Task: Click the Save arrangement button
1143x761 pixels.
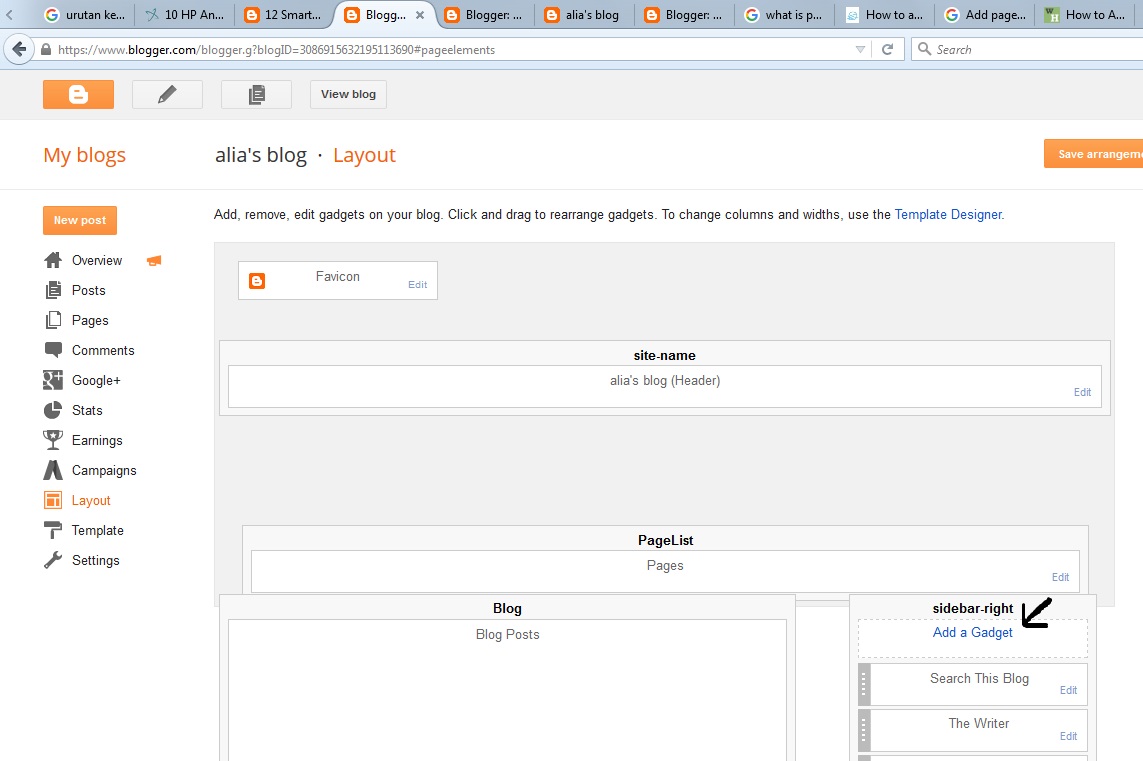Action: point(1093,154)
